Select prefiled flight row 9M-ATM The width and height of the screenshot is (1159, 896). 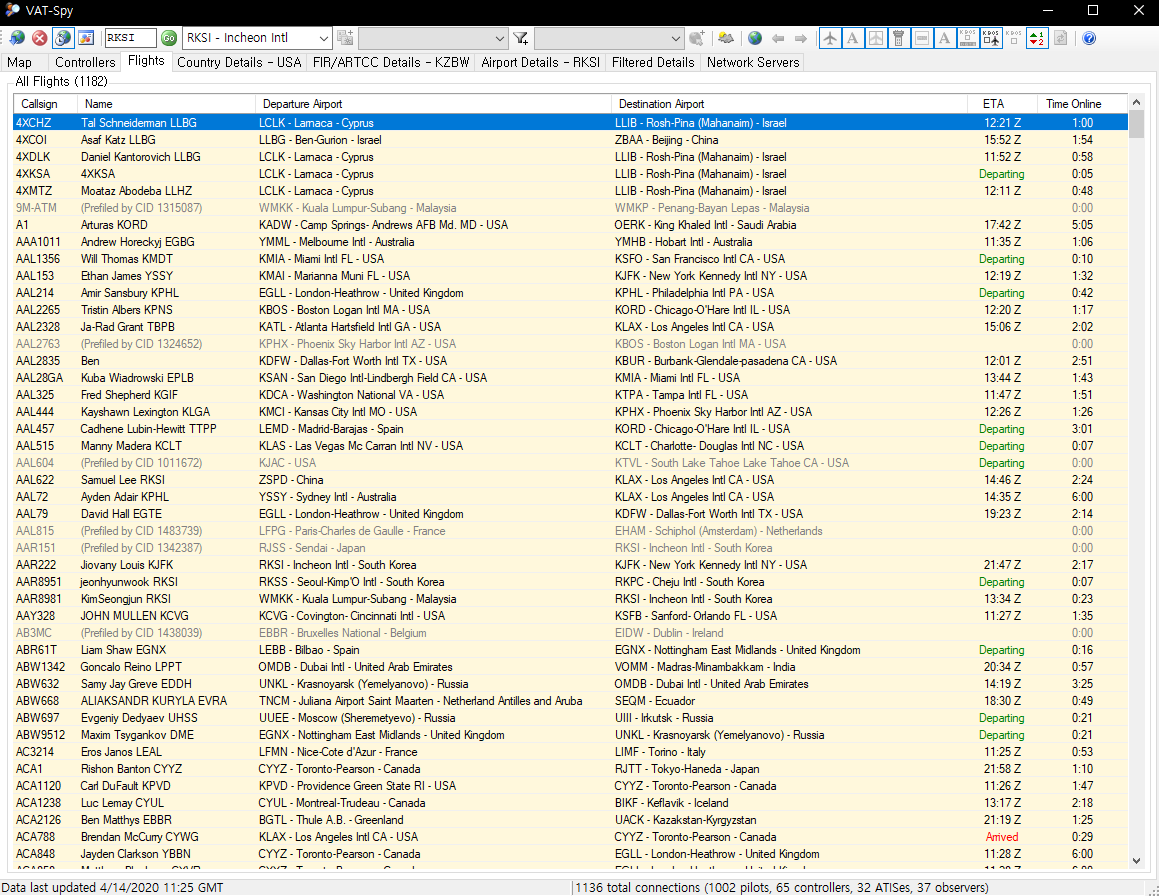point(571,208)
